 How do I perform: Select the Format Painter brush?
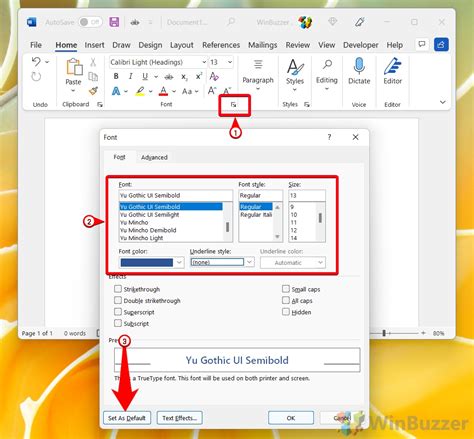[x=93, y=91]
